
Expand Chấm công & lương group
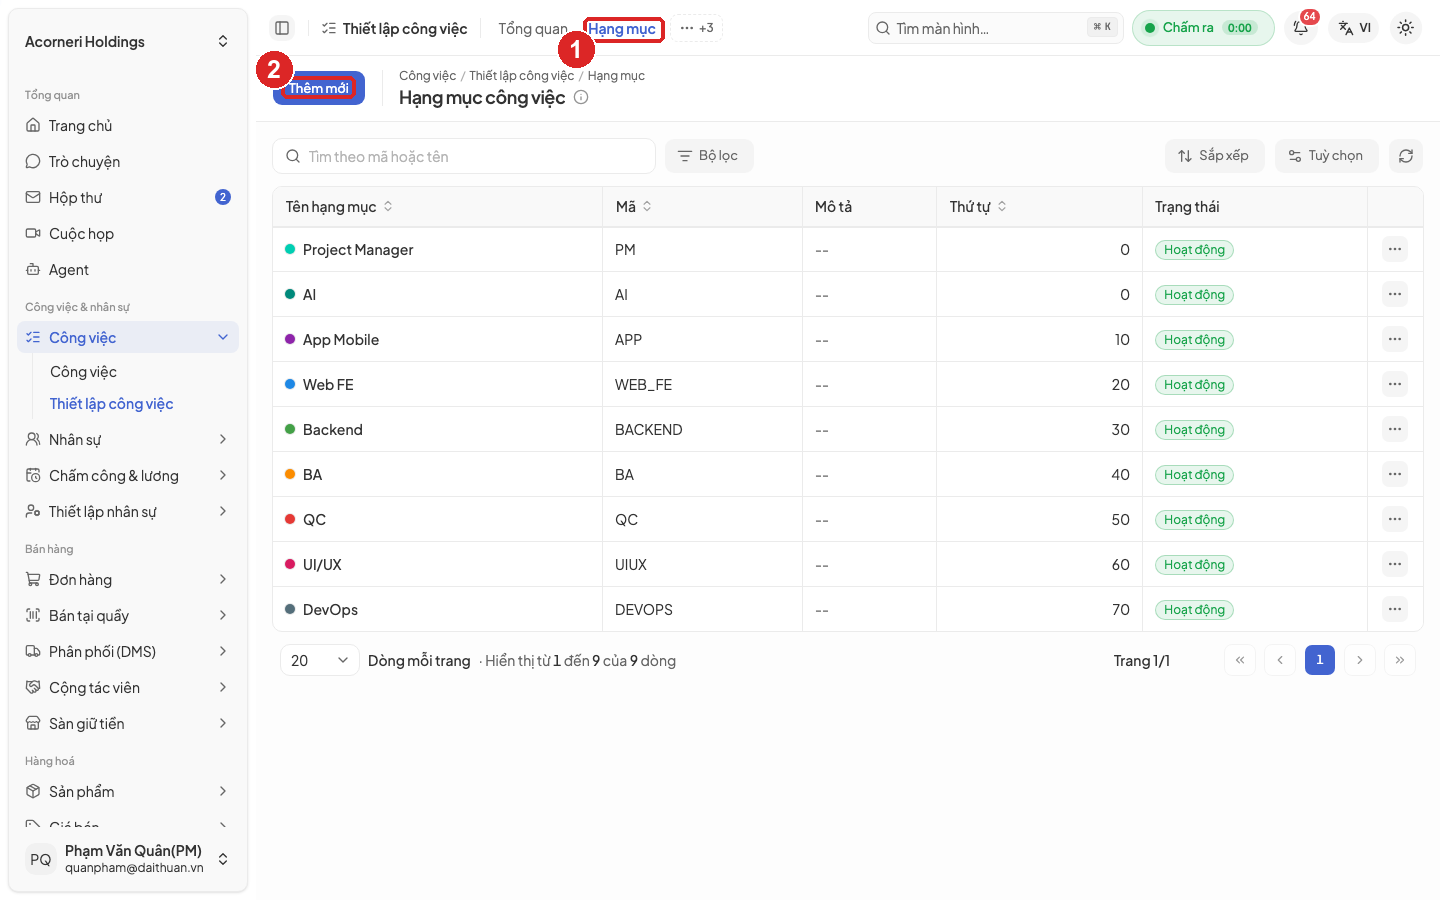pyautogui.click(x=128, y=476)
